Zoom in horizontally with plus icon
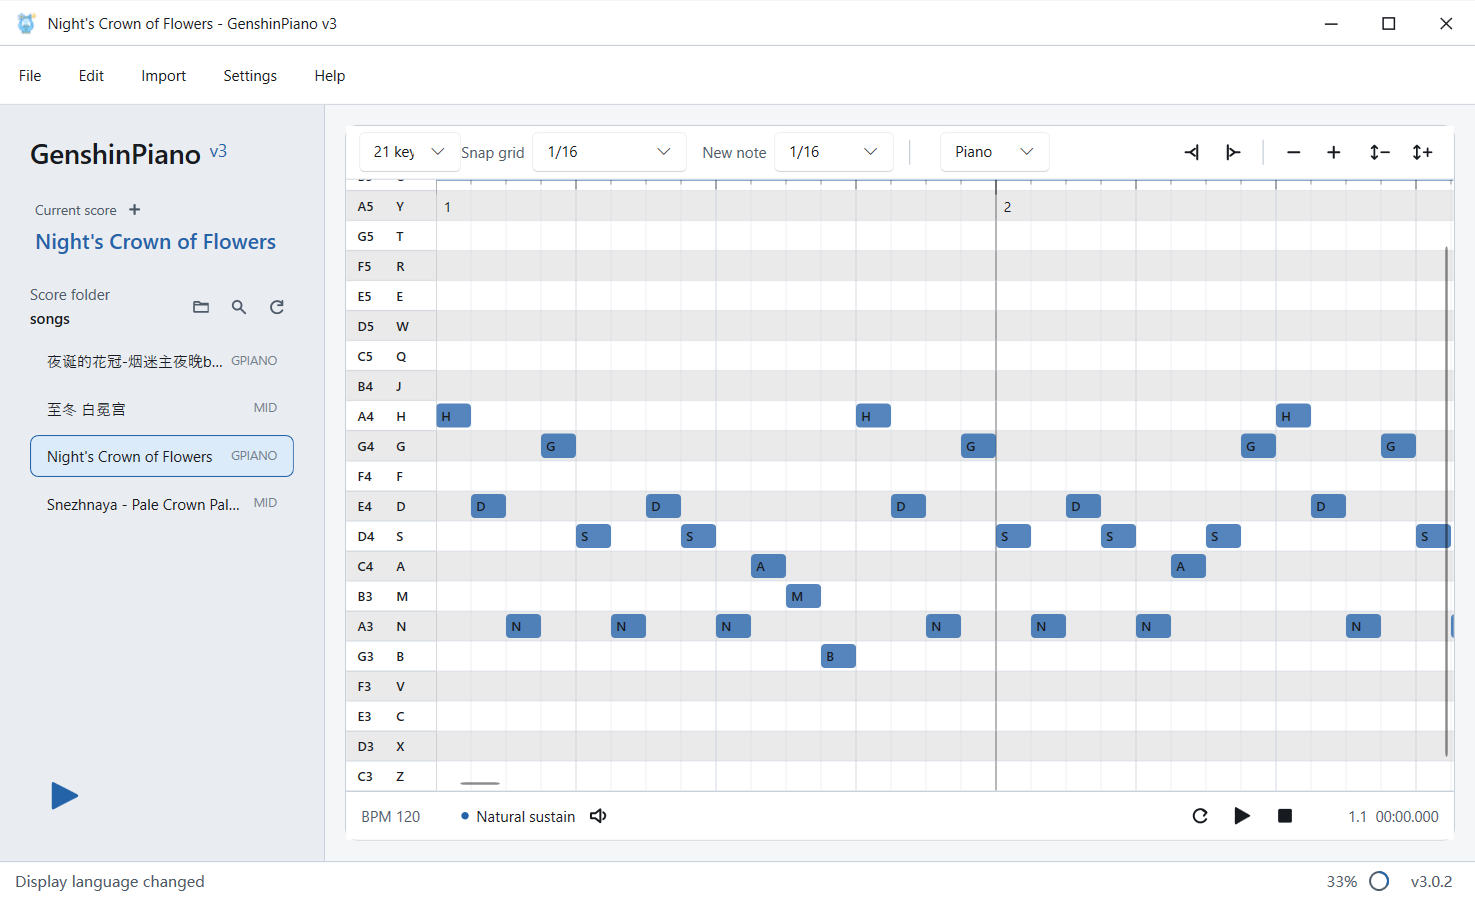 point(1334,152)
